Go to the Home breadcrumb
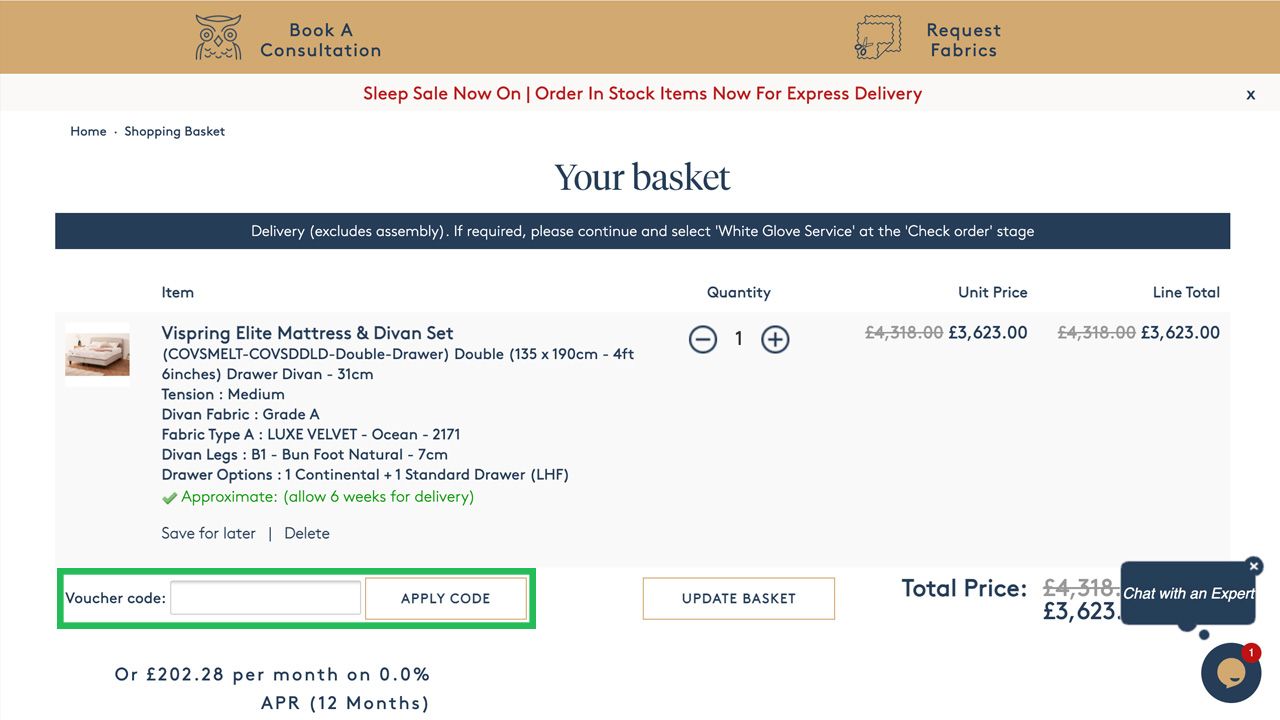The width and height of the screenshot is (1280, 720). click(88, 131)
